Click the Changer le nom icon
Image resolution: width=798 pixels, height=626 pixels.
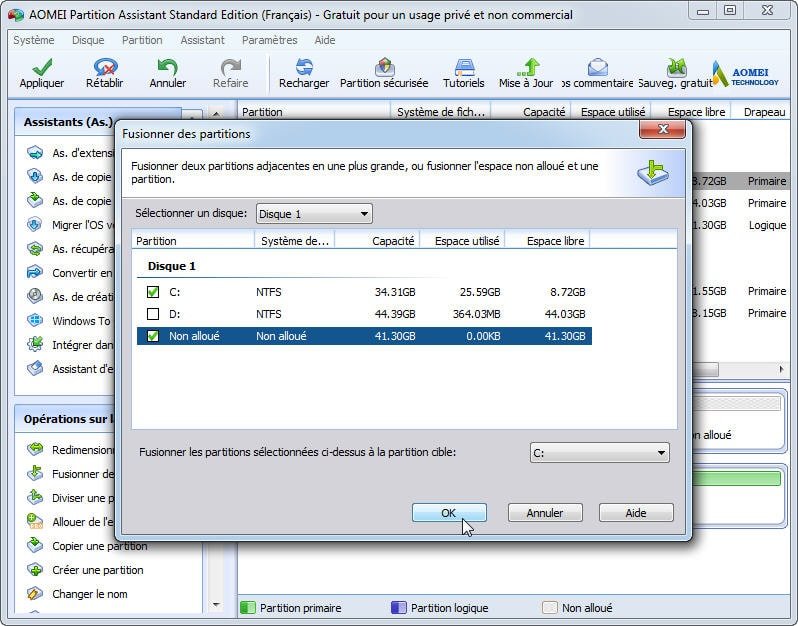[x=35, y=593]
